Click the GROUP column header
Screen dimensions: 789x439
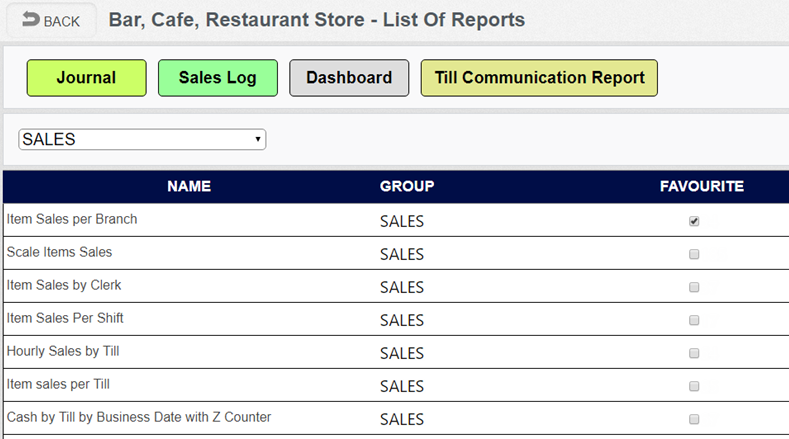406,187
